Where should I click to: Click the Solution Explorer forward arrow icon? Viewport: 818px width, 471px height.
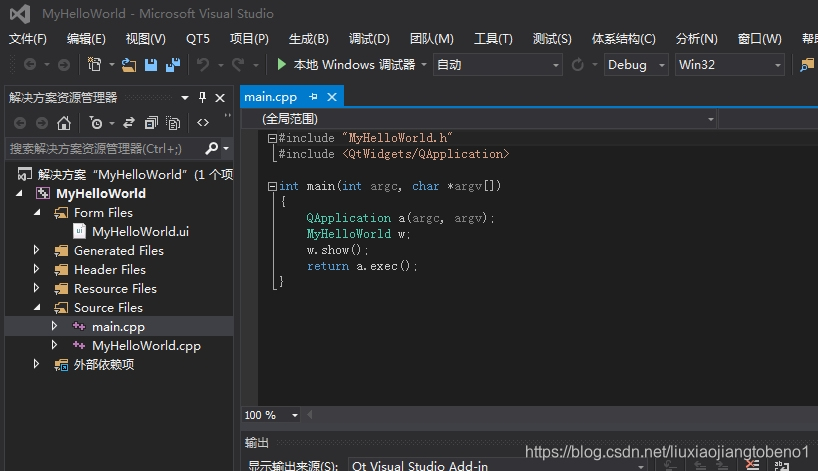(x=42, y=123)
